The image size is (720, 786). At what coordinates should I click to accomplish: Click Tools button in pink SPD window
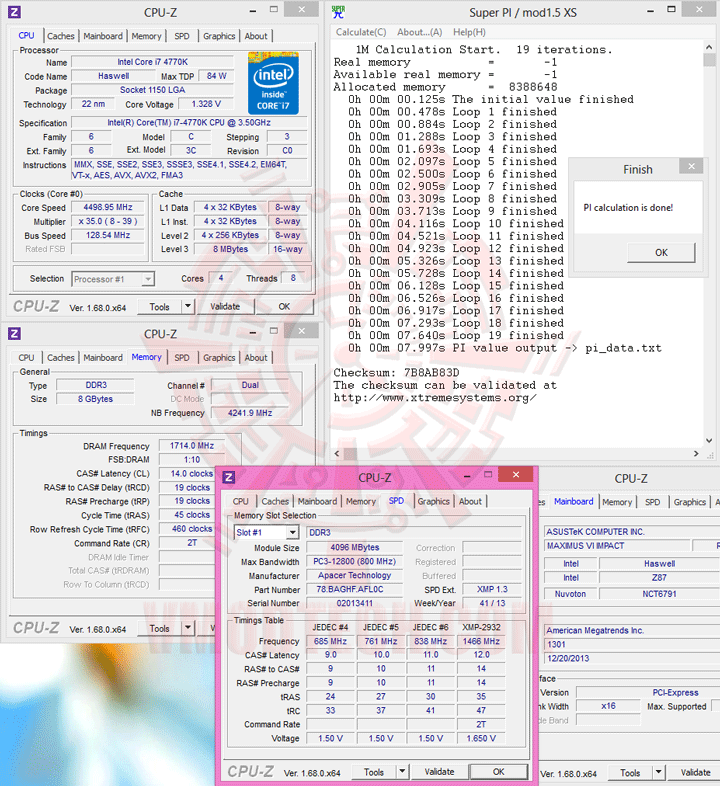[x=374, y=772]
